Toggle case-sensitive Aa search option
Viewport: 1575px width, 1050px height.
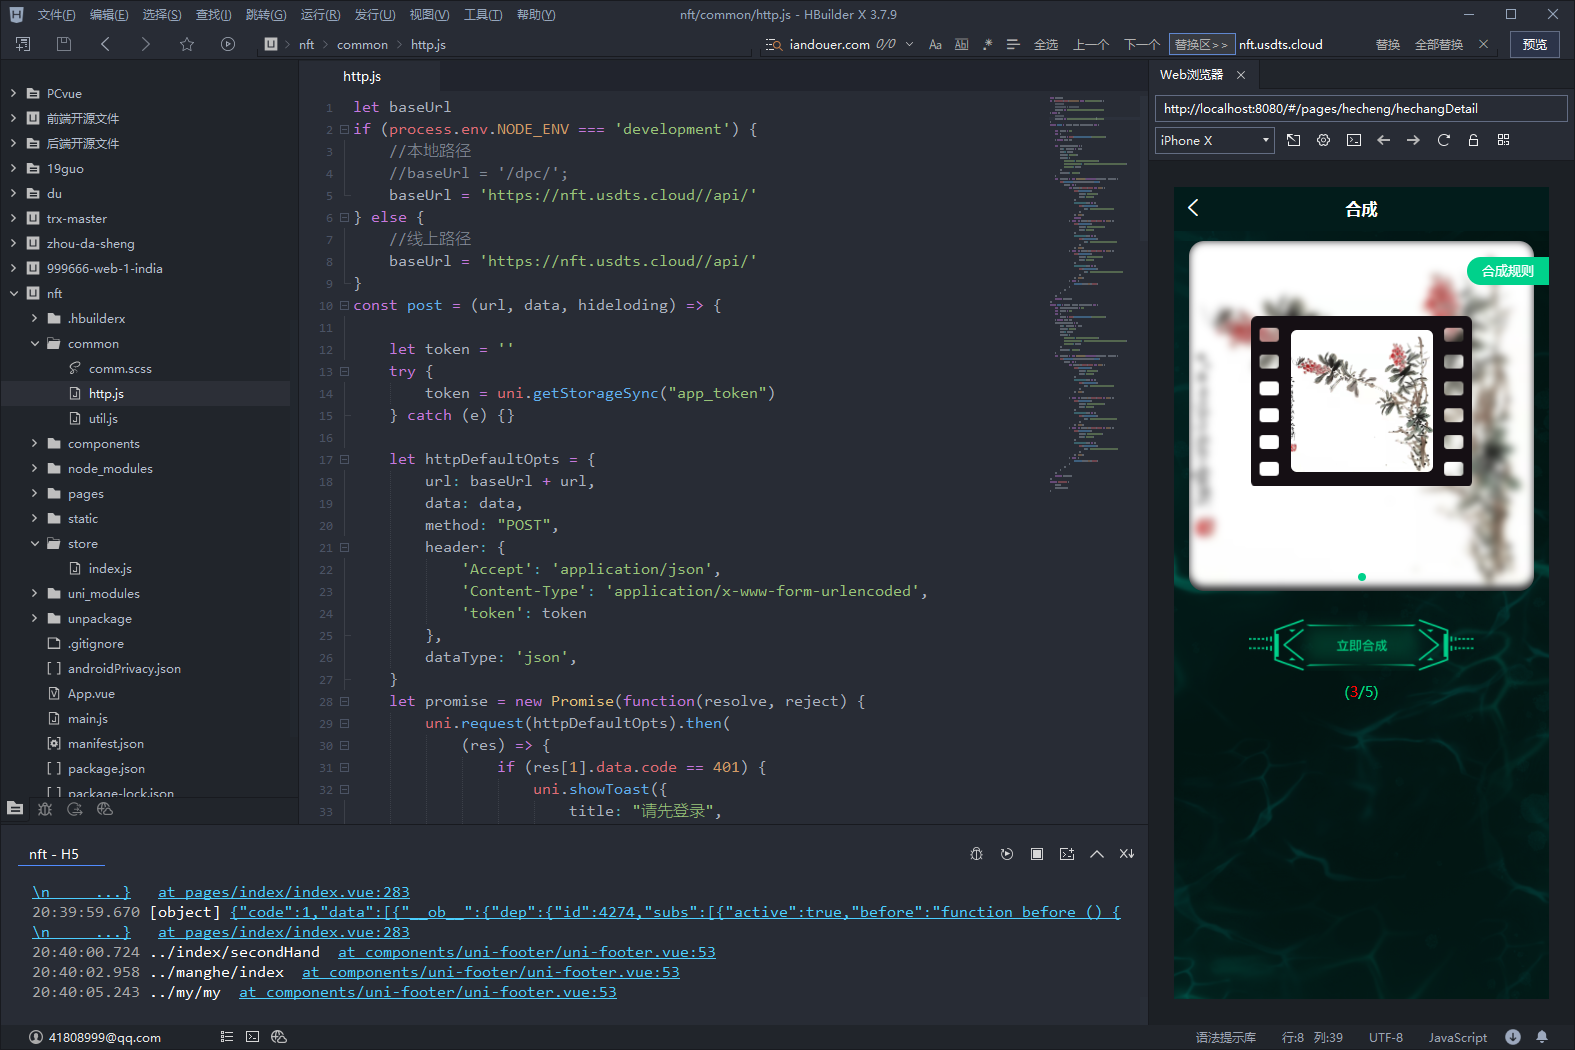pos(935,44)
